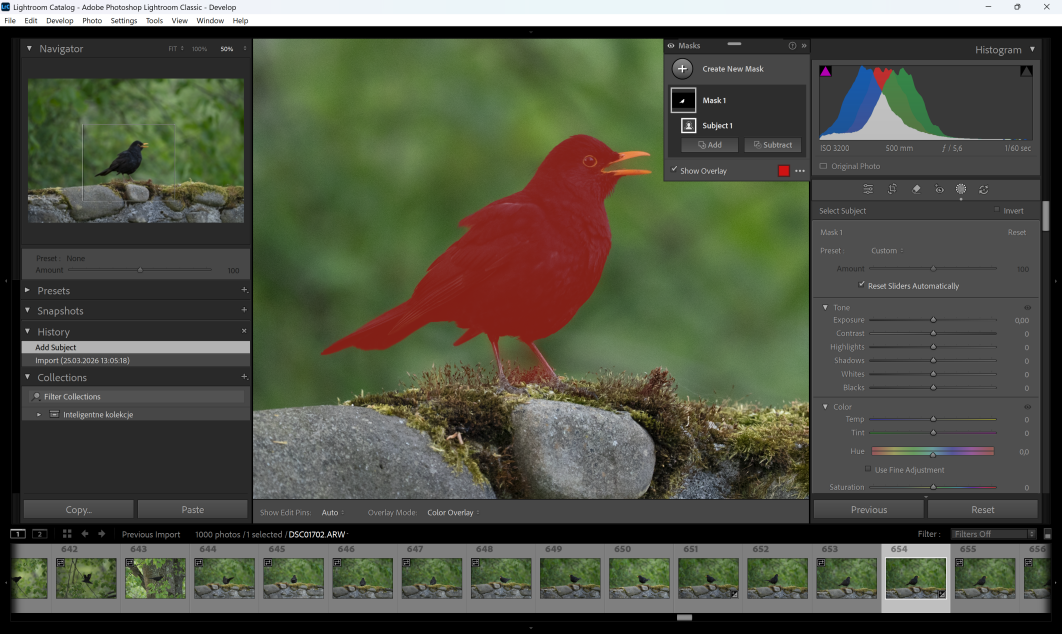Click the red overlay color swatch
This screenshot has height=634, width=1062.
tap(784, 171)
